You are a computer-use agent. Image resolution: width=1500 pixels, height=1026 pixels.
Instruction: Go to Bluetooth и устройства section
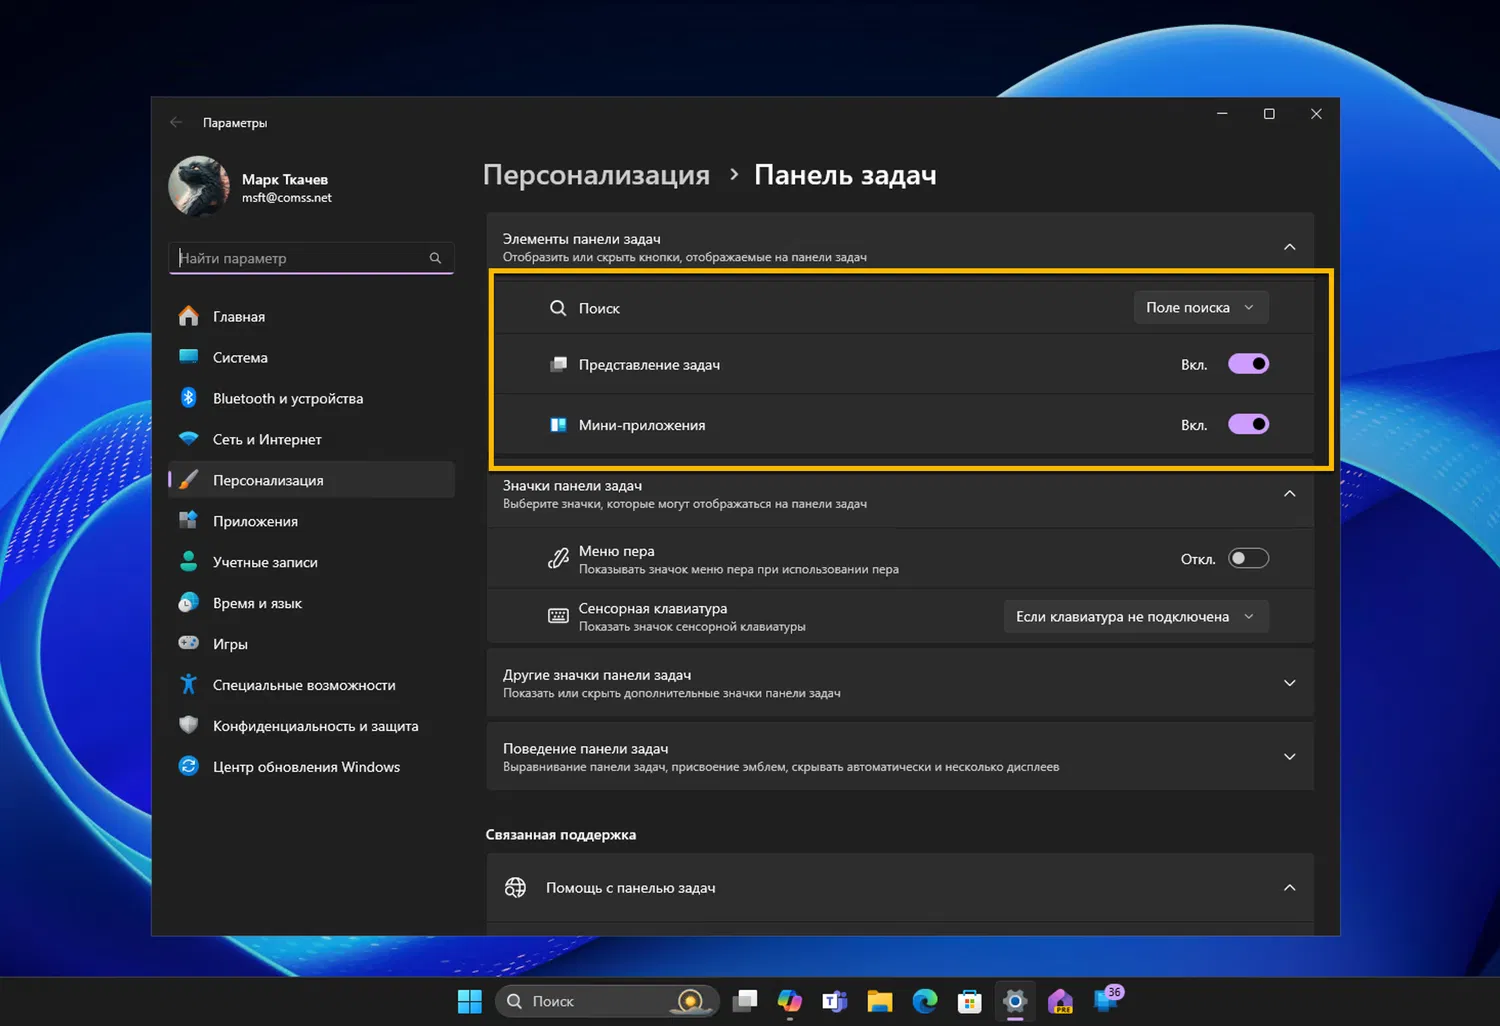287,398
